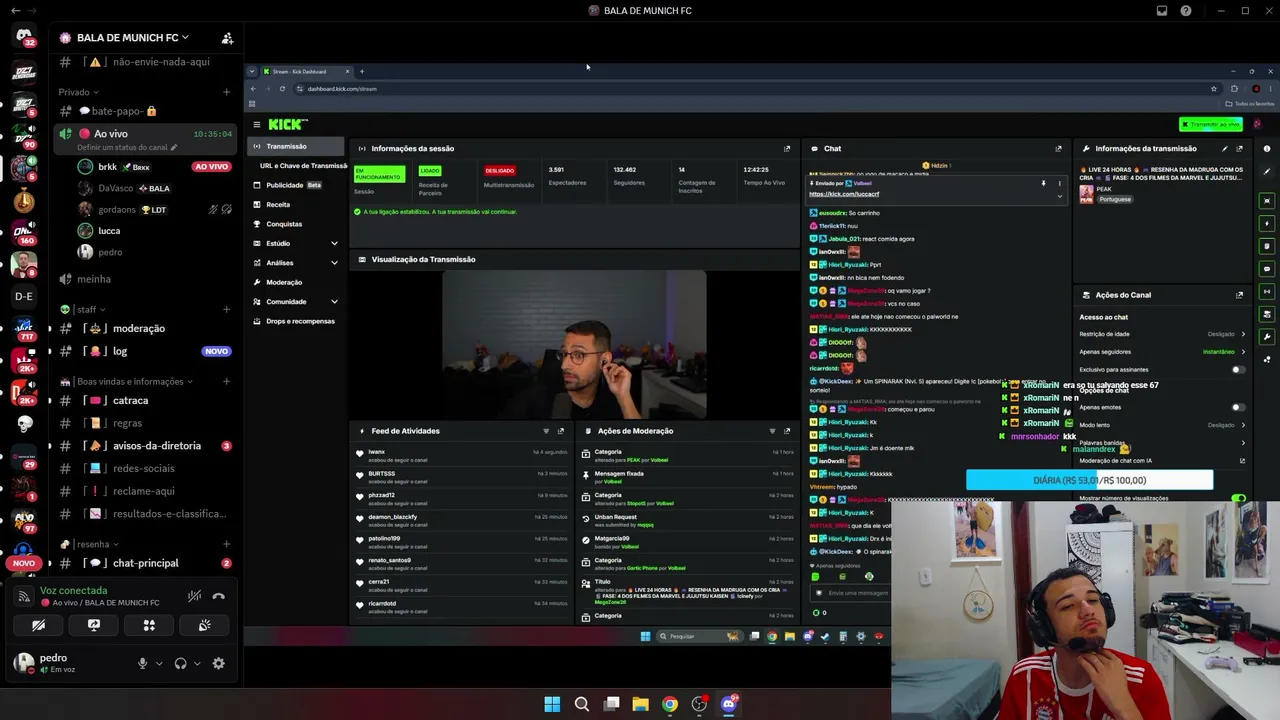Select Transmissão in Kick sidebar
1280x720 pixels.
[297, 147]
